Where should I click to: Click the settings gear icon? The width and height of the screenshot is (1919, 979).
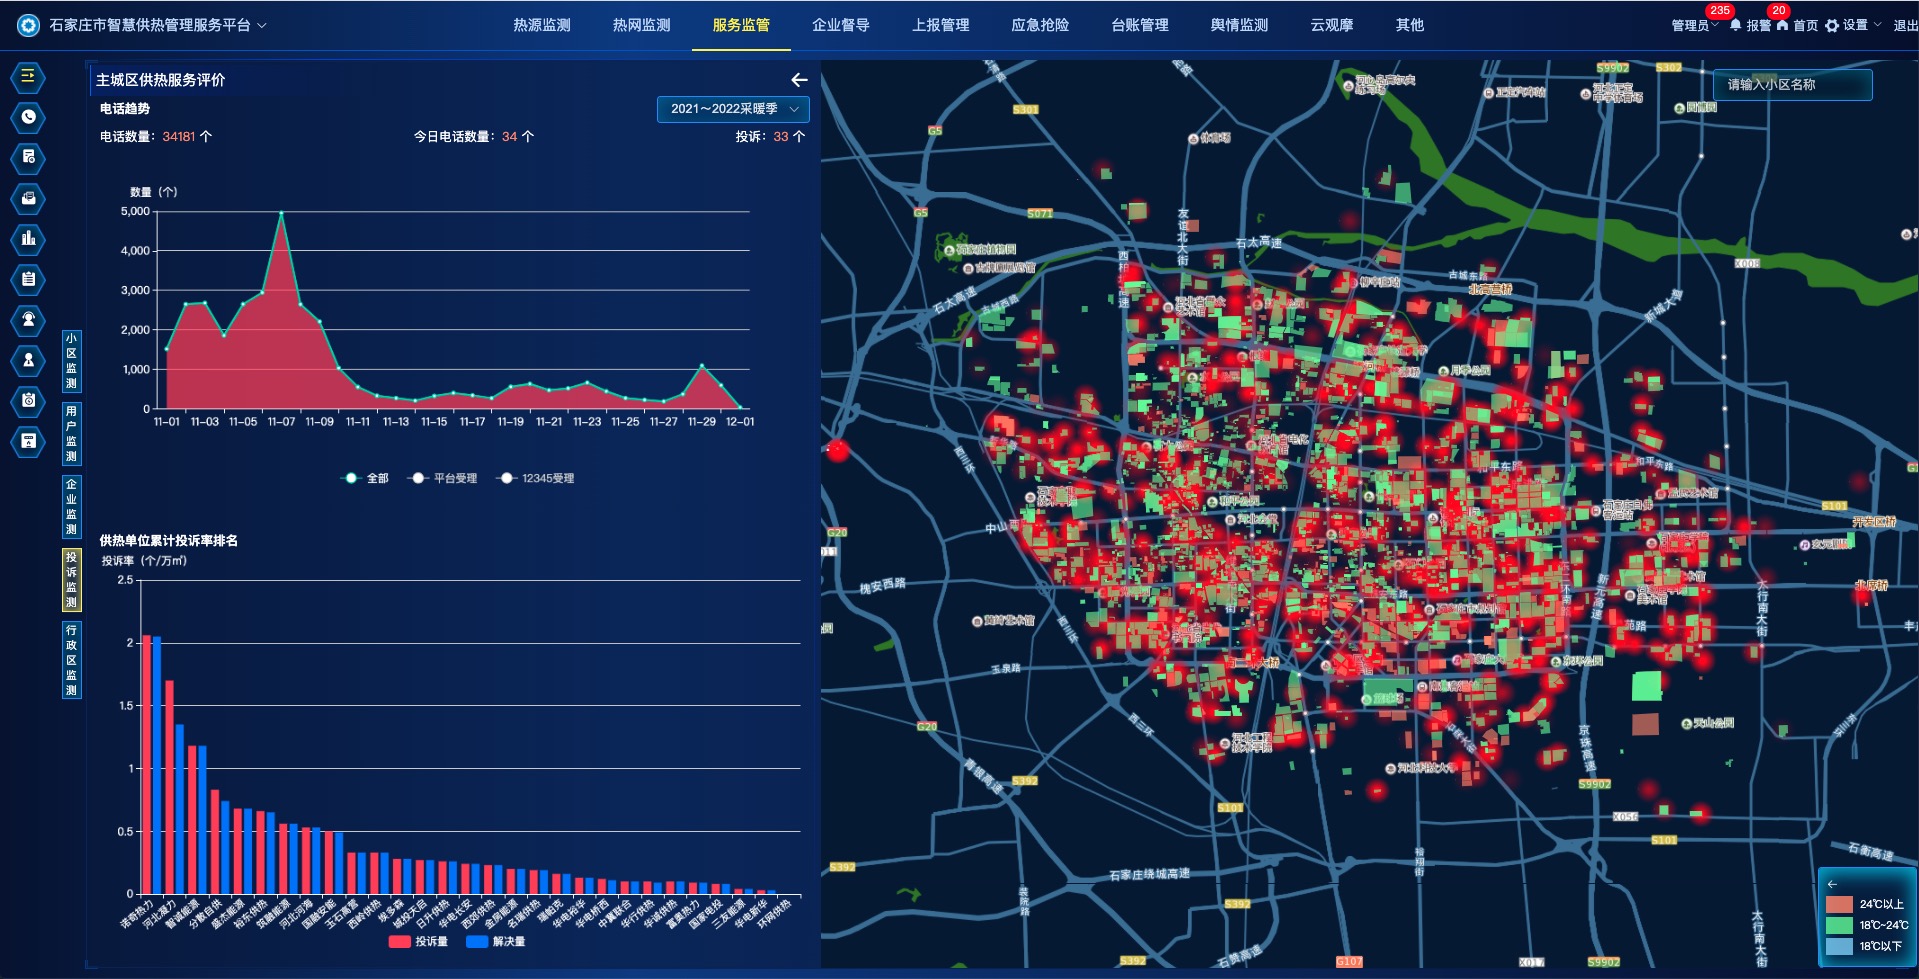(1831, 25)
